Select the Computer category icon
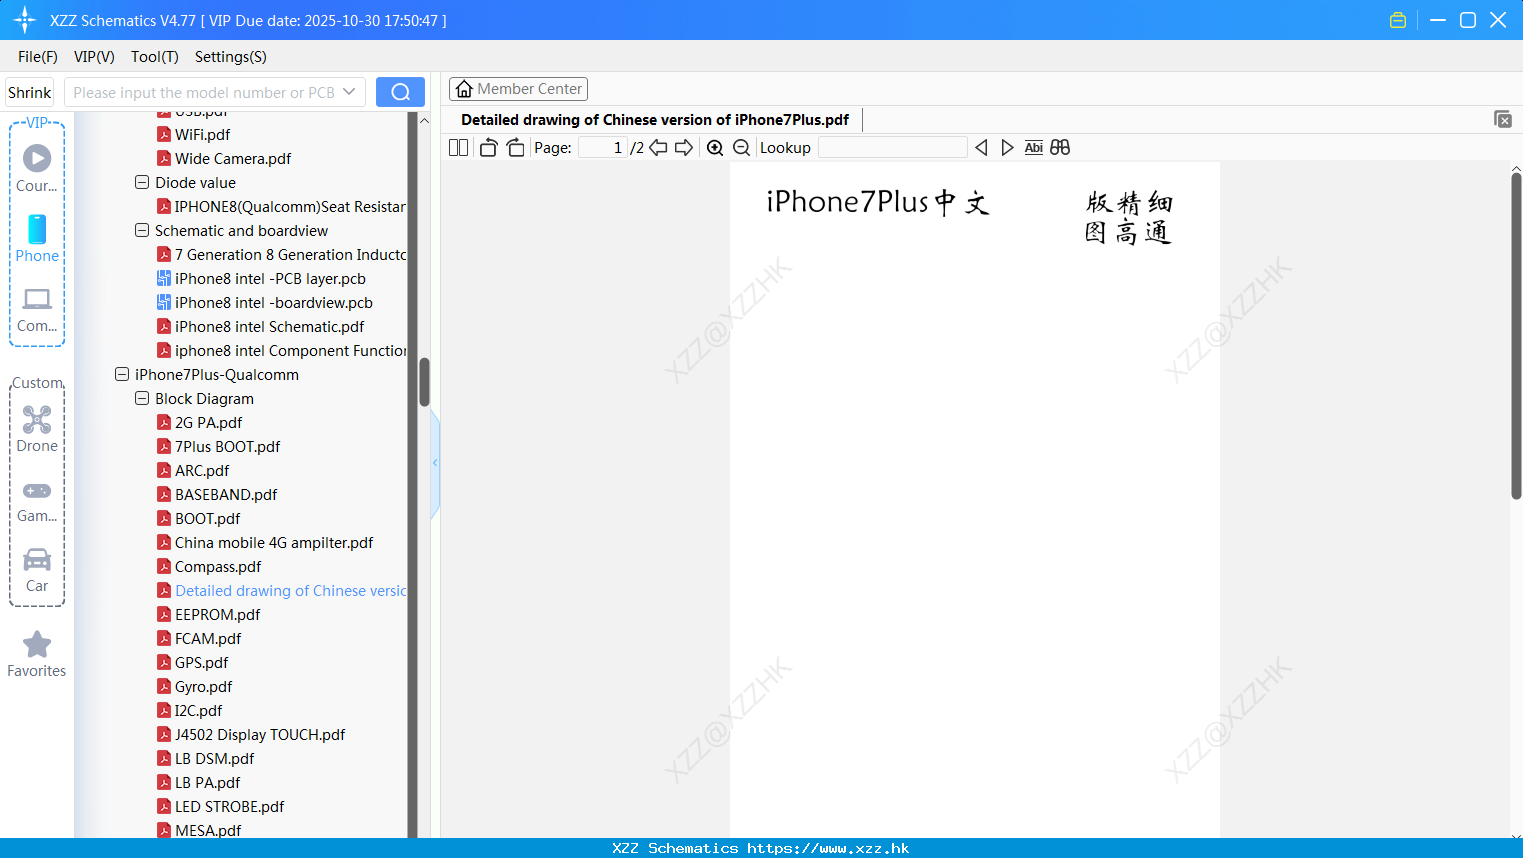Screen dimensions: 1523x858 (37, 309)
